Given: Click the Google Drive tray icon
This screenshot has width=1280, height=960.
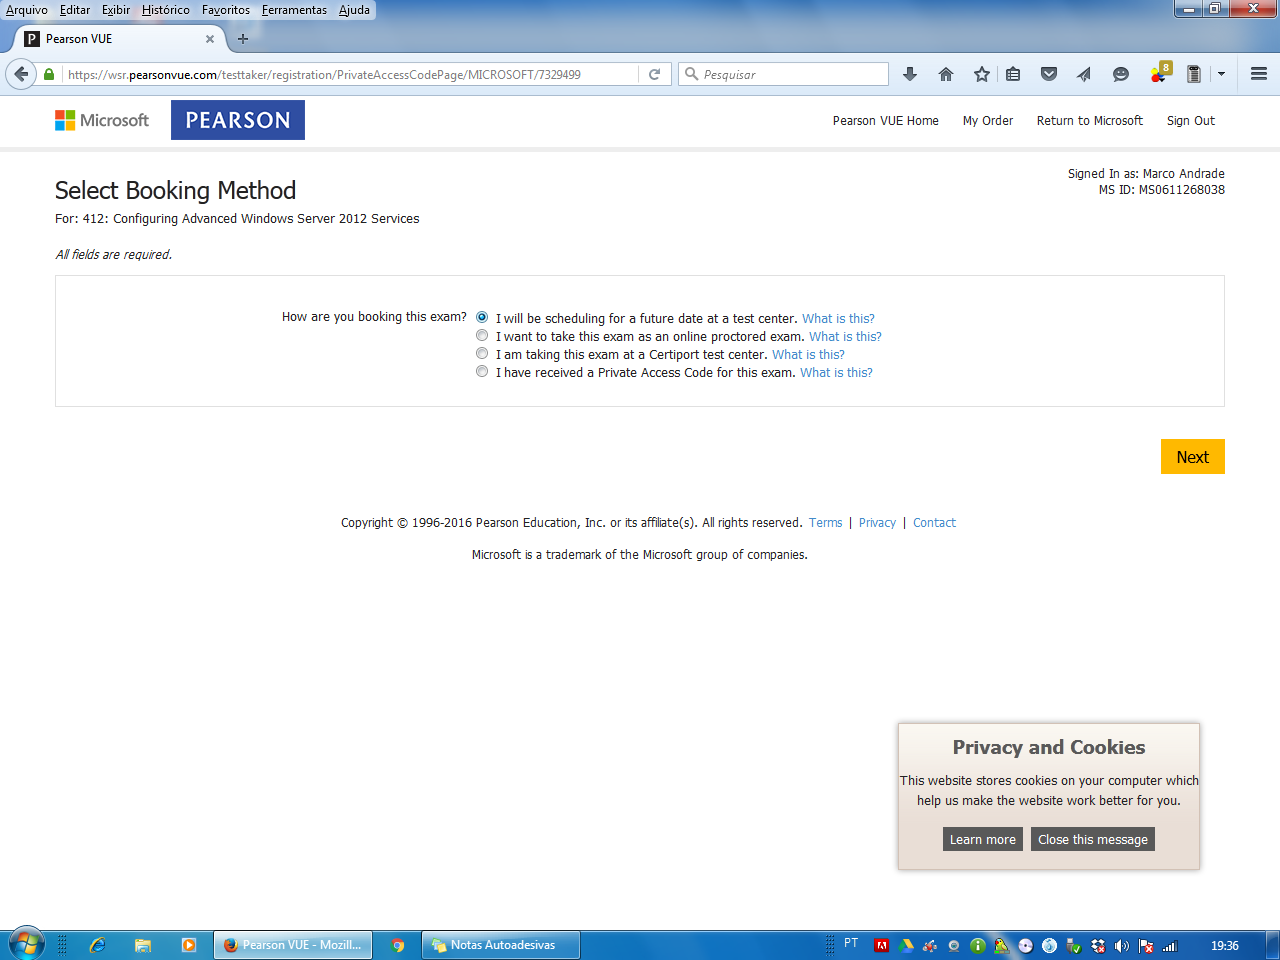Looking at the screenshot, I should (x=906, y=945).
